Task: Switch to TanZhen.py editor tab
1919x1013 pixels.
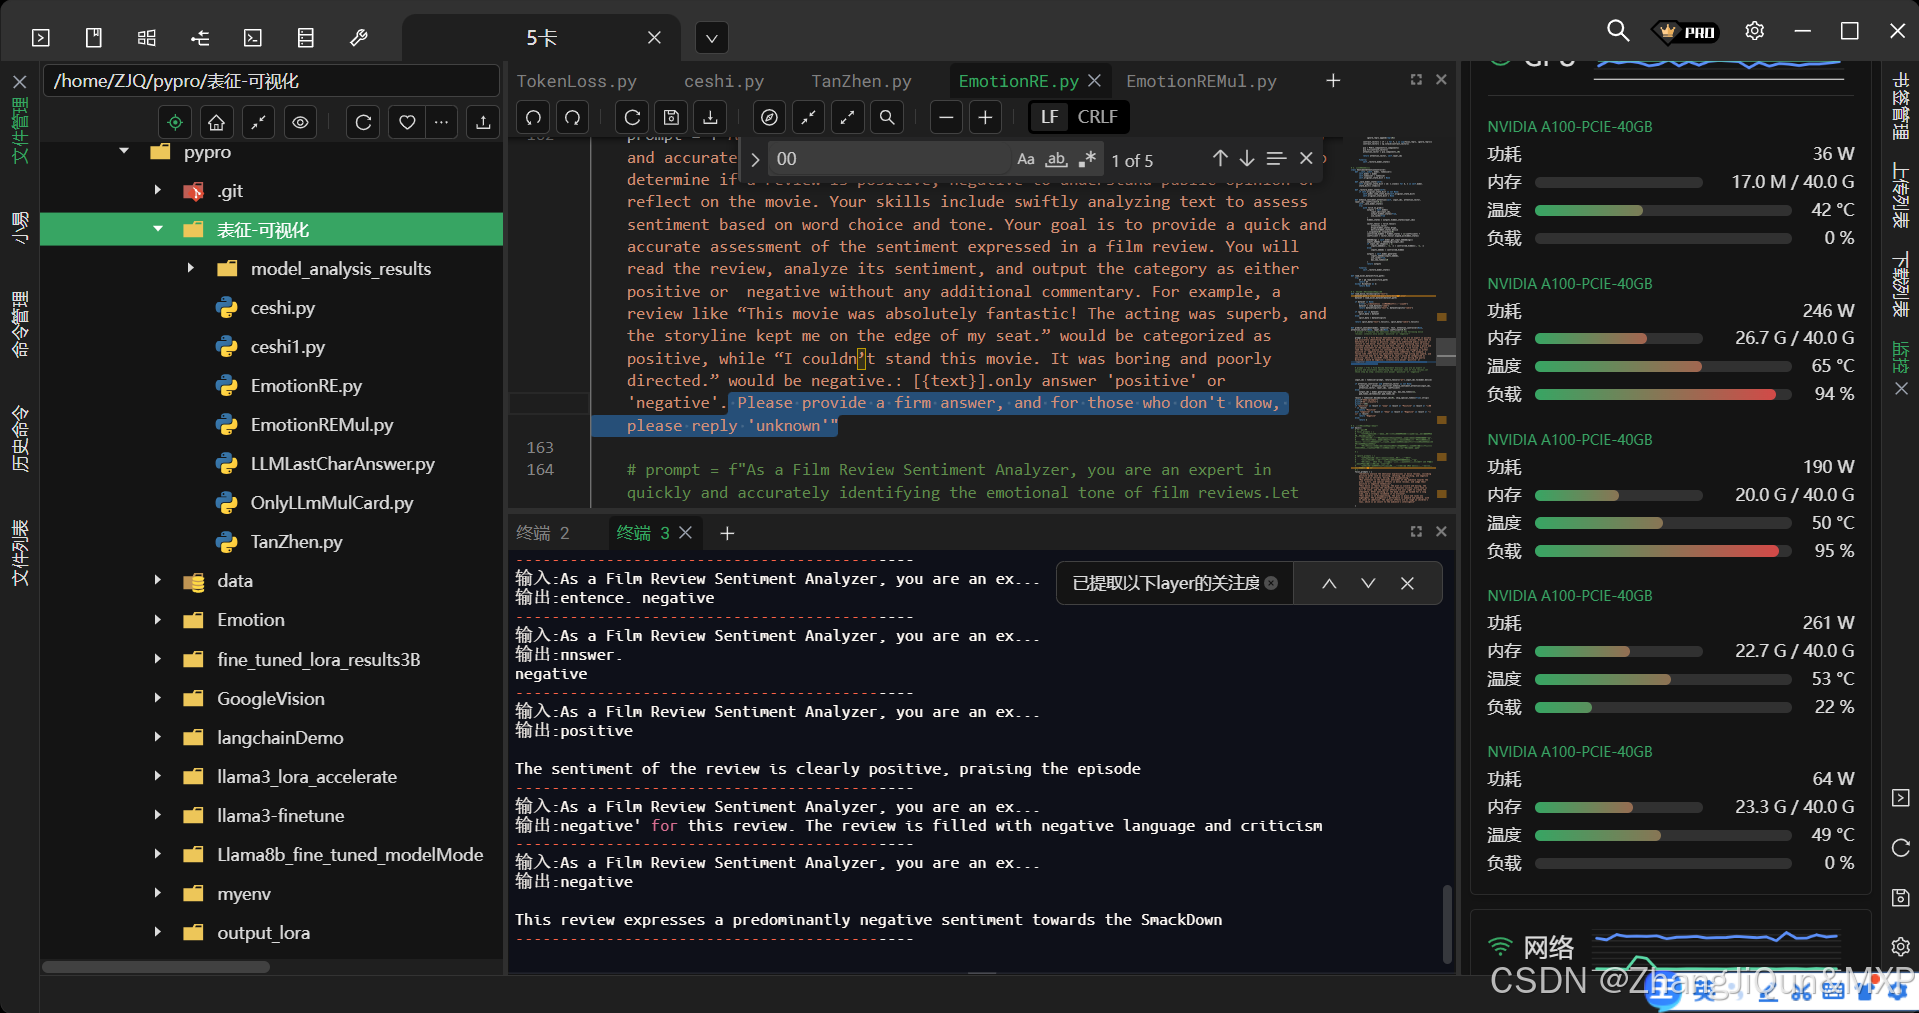Action: click(x=861, y=81)
